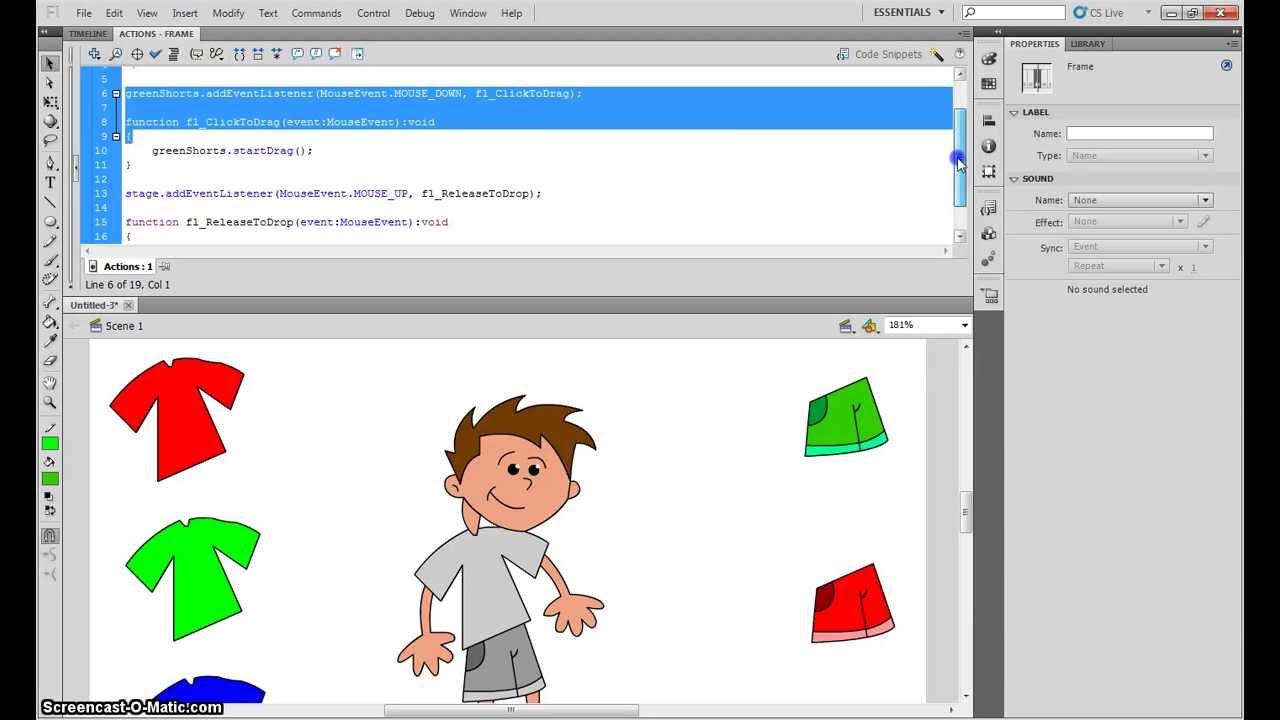Select the Paint Bucket tool
The height and width of the screenshot is (720, 1280).
pos(50,322)
